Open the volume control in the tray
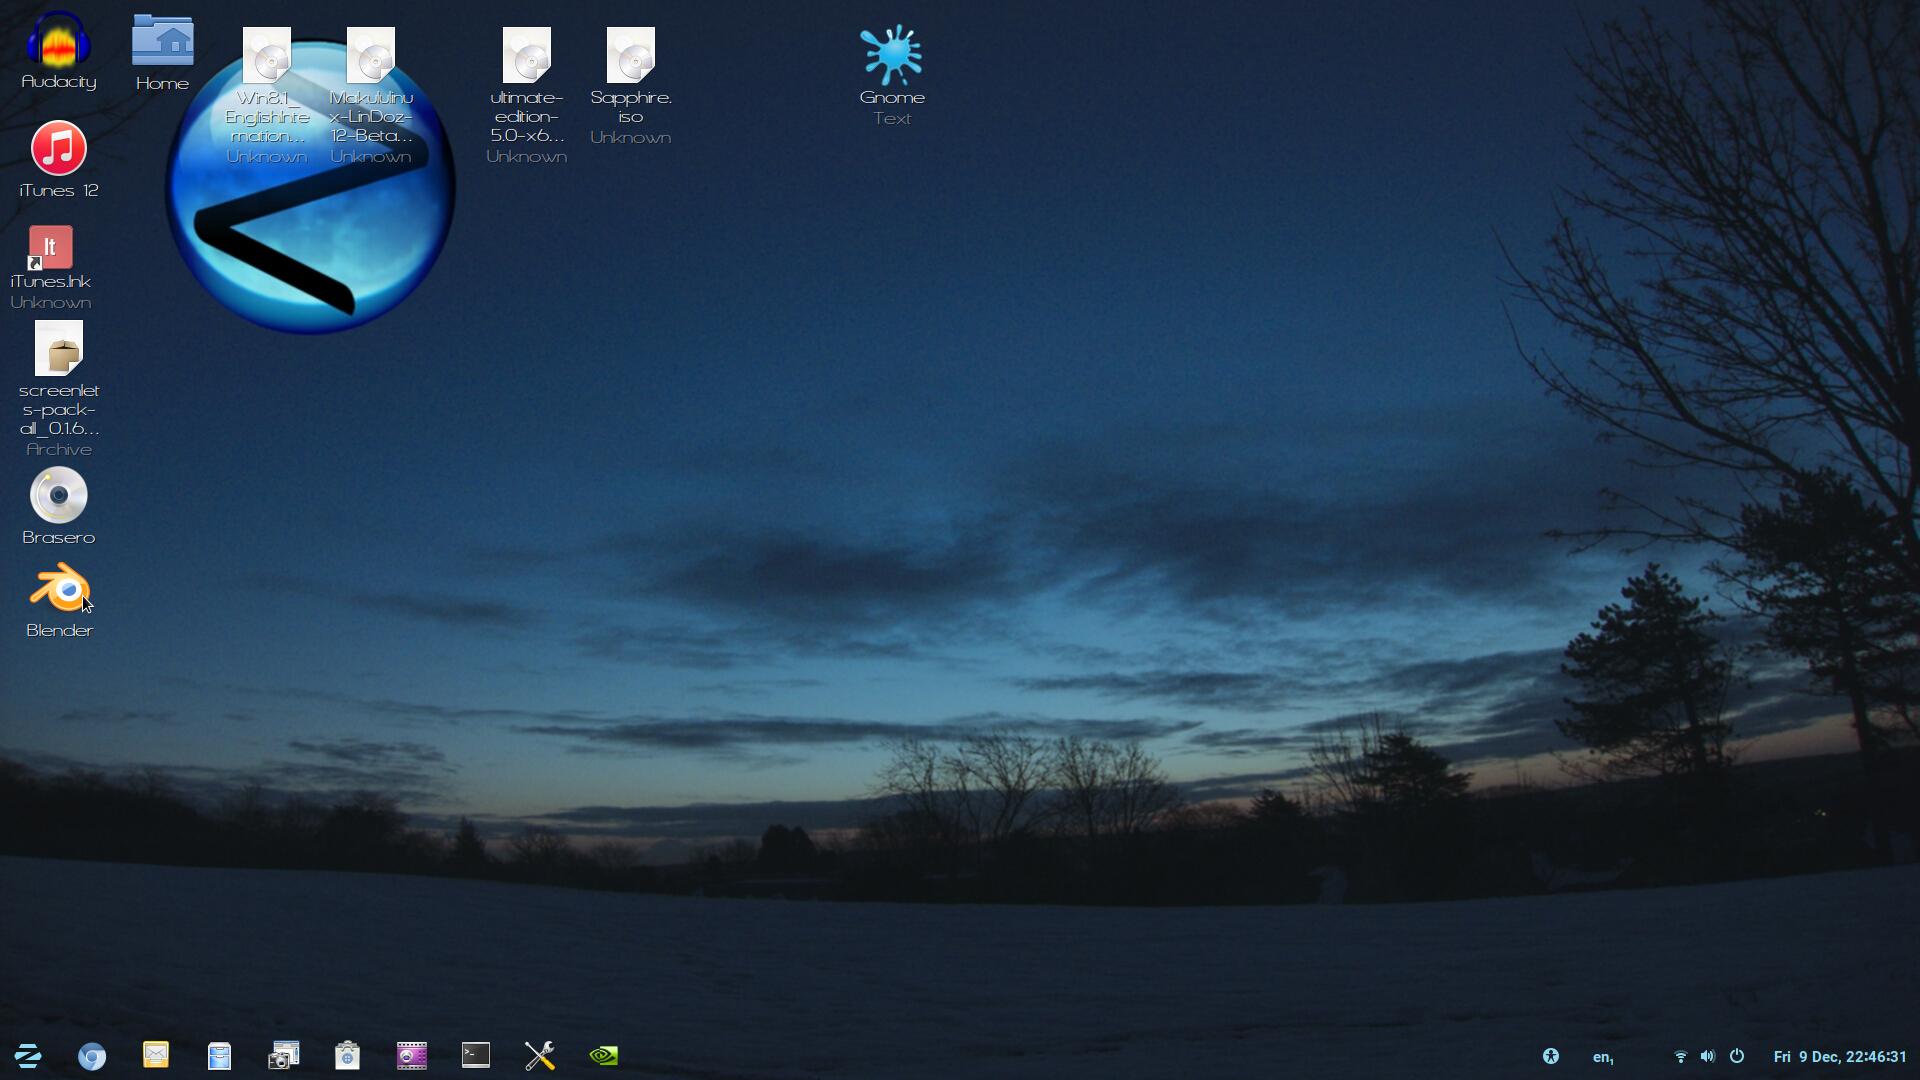1920x1080 pixels. point(1708,1056)
